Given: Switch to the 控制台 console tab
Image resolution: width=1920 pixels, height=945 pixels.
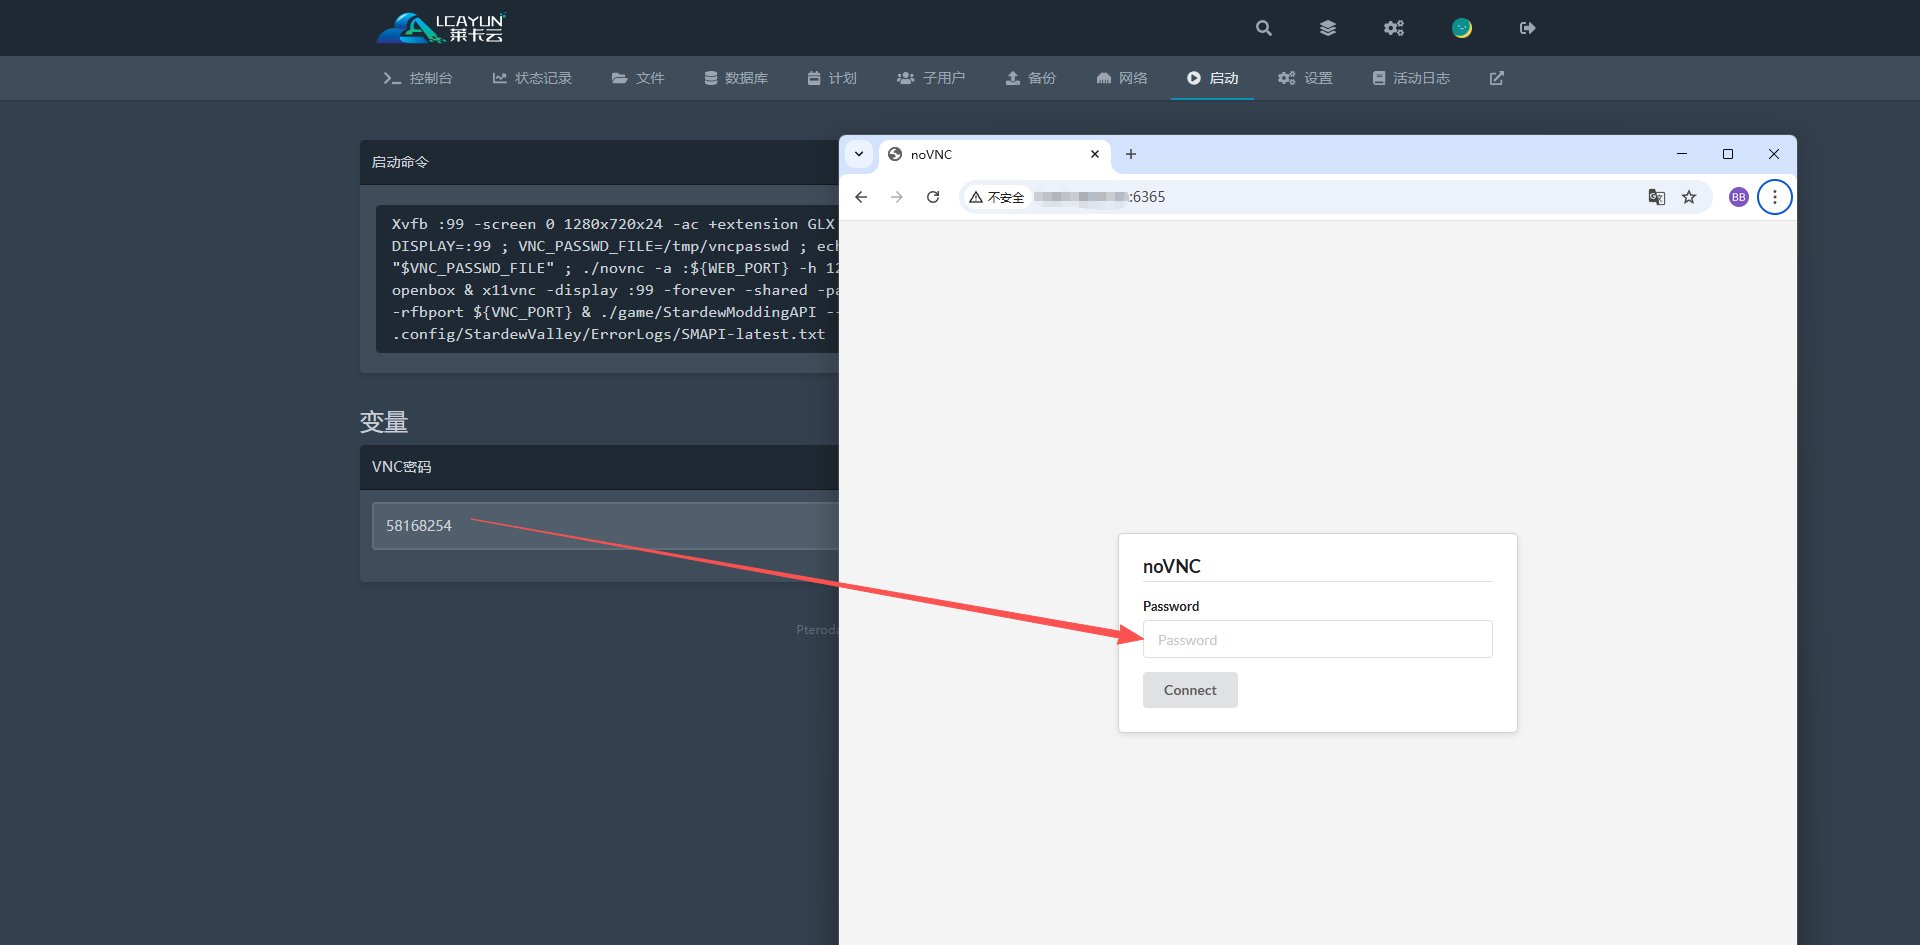Looking at the screenshot, I should tap(418, 78).
